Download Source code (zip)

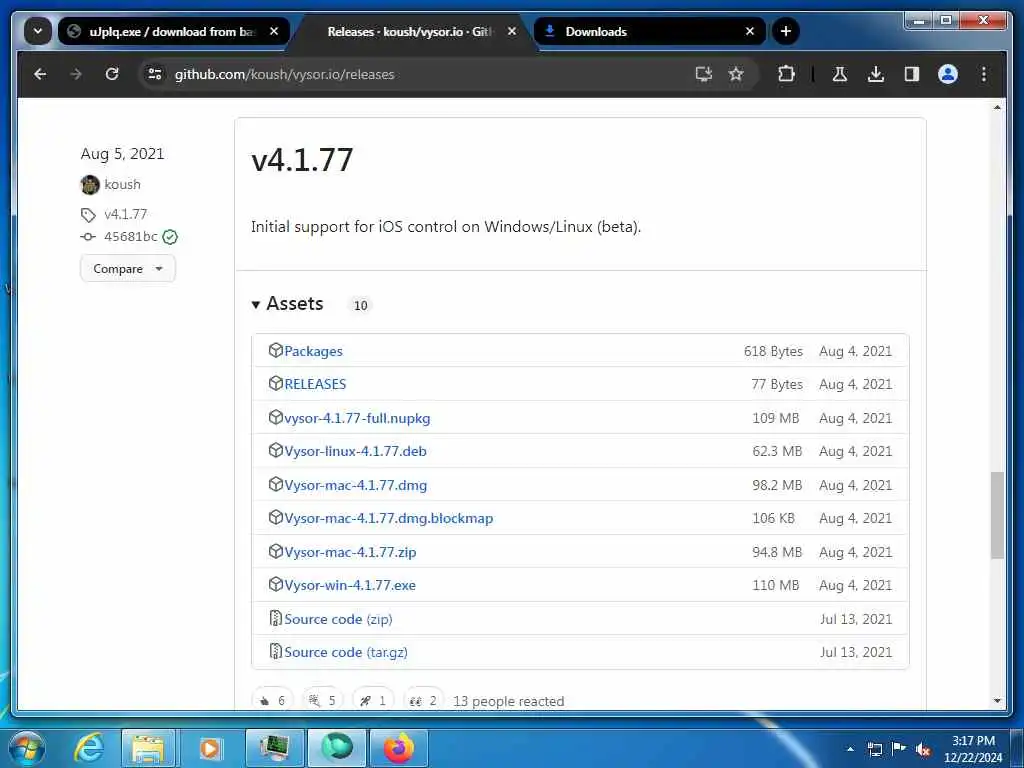(x=338, y=619)
